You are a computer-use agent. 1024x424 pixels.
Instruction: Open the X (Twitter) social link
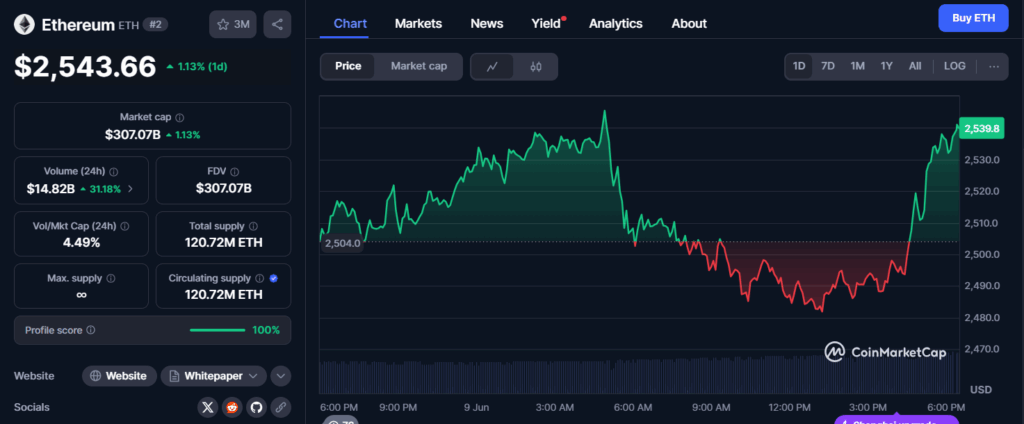tap(207, 407)
